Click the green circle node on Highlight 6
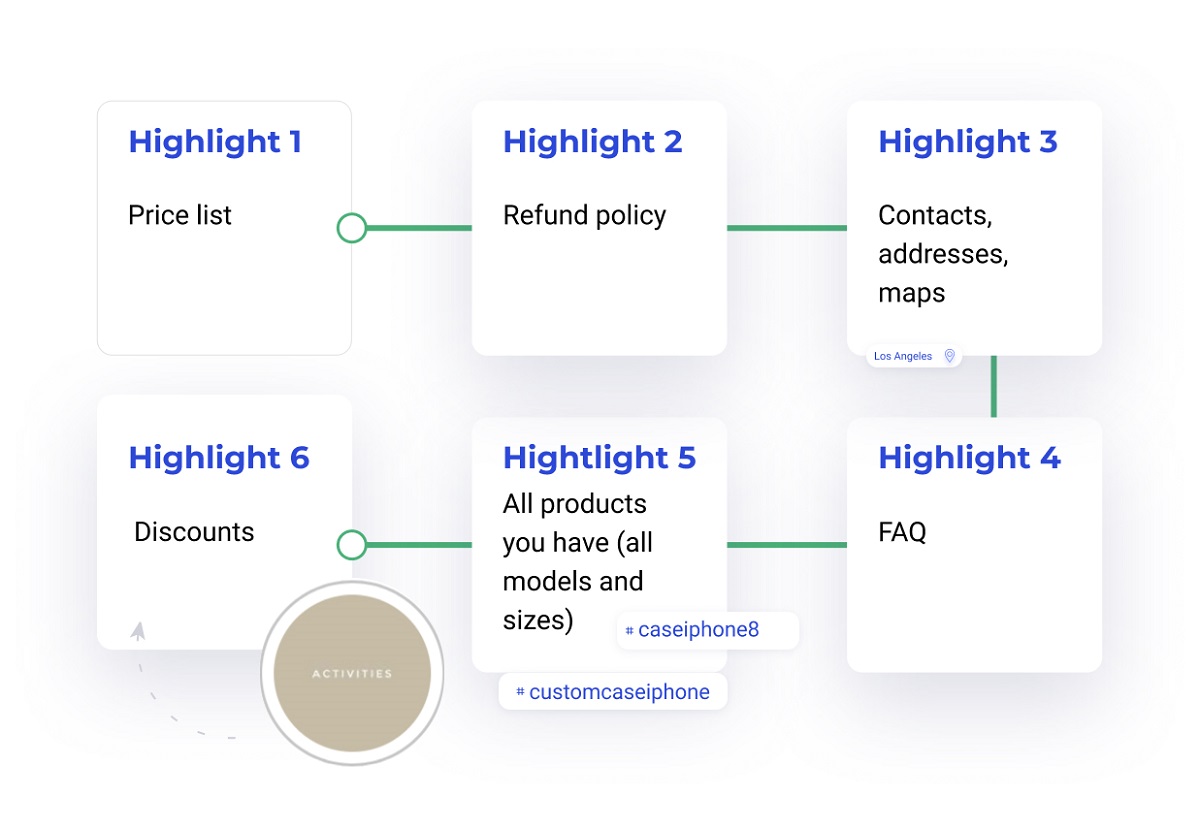 (352, 545)
